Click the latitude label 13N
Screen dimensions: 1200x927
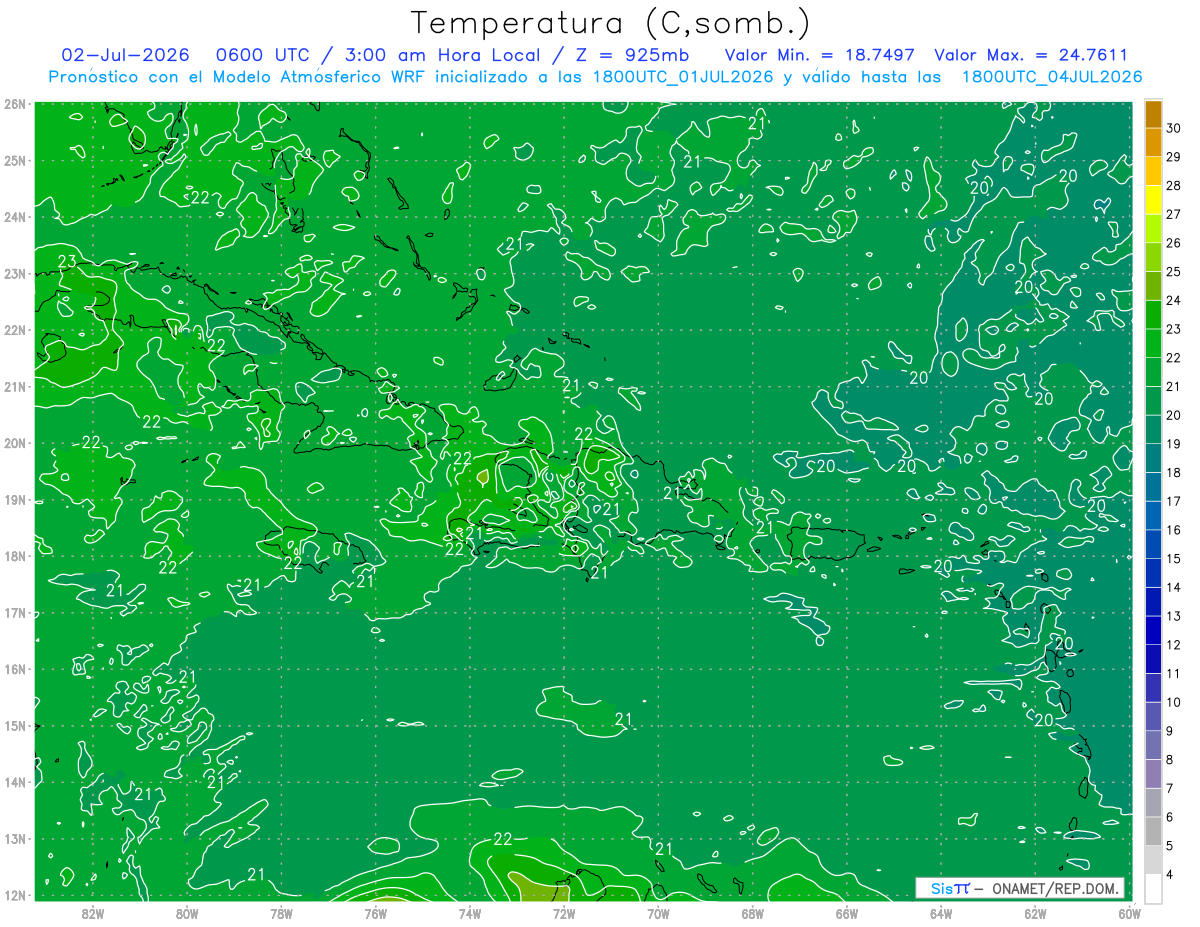(x=14, y=839)
